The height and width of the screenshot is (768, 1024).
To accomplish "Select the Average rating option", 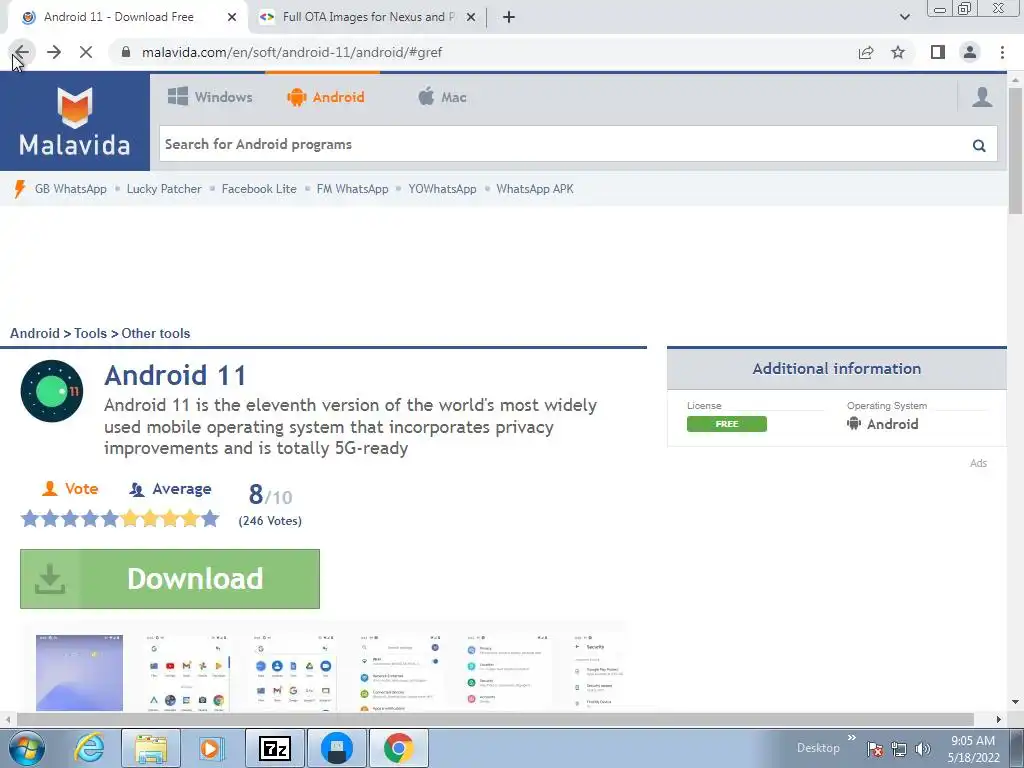I will click(170, 488).
